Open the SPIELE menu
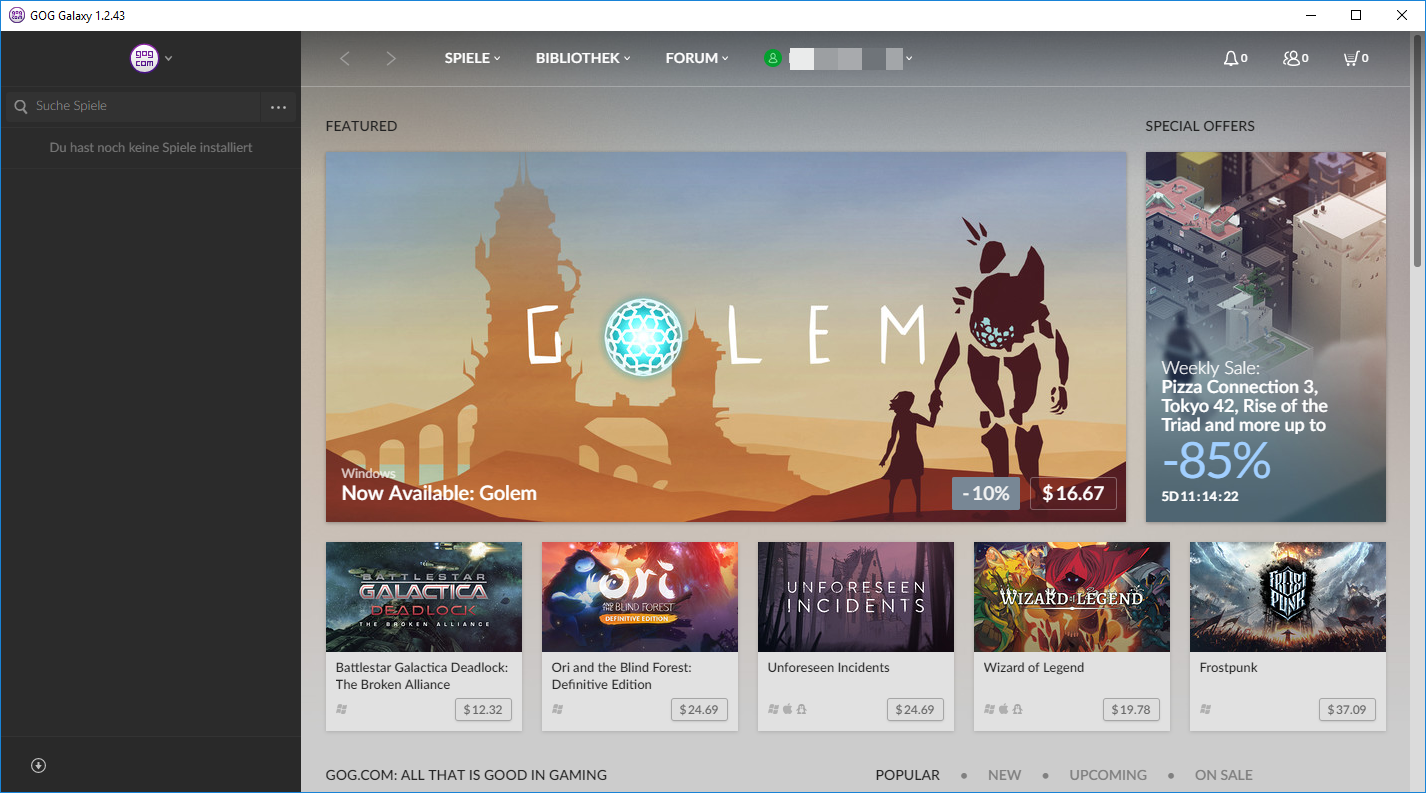This screenshot has width=1426, height=793. (x=473, y=58)
